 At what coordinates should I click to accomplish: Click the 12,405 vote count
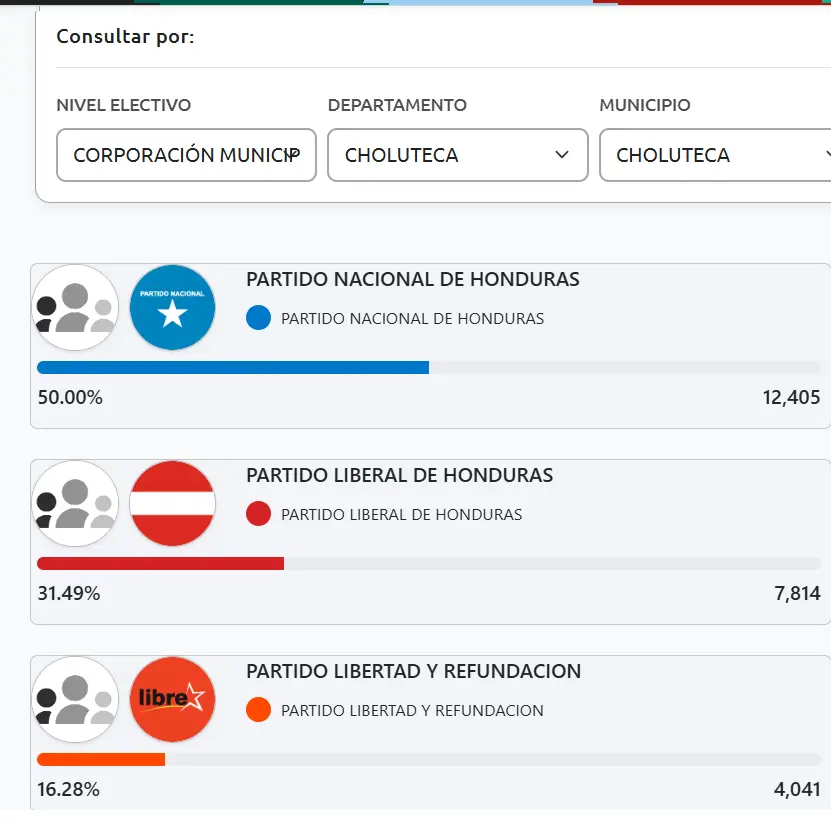791,397
